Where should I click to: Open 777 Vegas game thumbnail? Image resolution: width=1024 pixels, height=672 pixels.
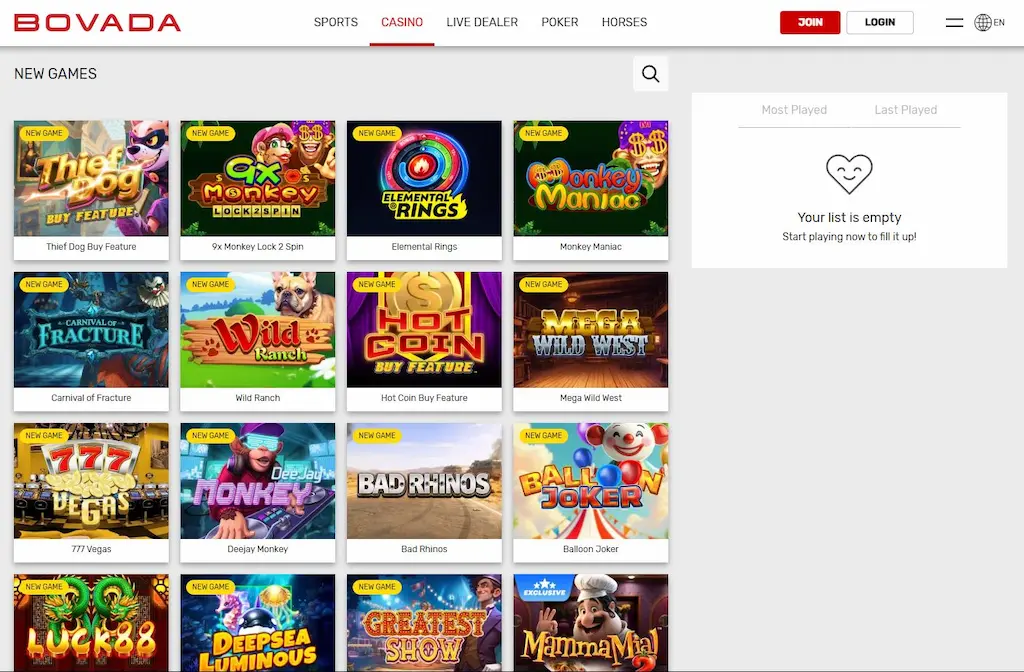[x=91, y=481]
